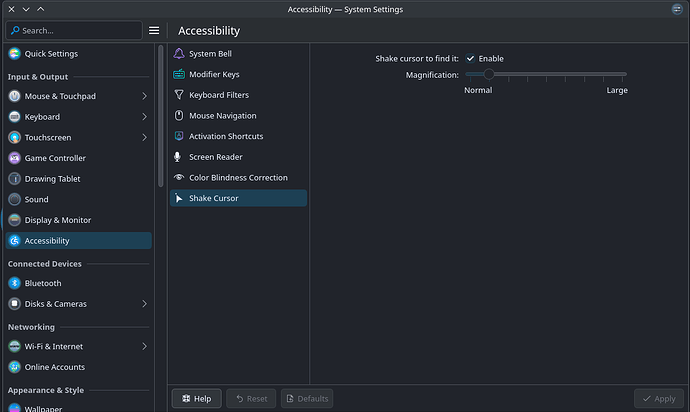Click the 'Normal' magnification label
This screenshot has height=412, width=690.
point(478,90)
